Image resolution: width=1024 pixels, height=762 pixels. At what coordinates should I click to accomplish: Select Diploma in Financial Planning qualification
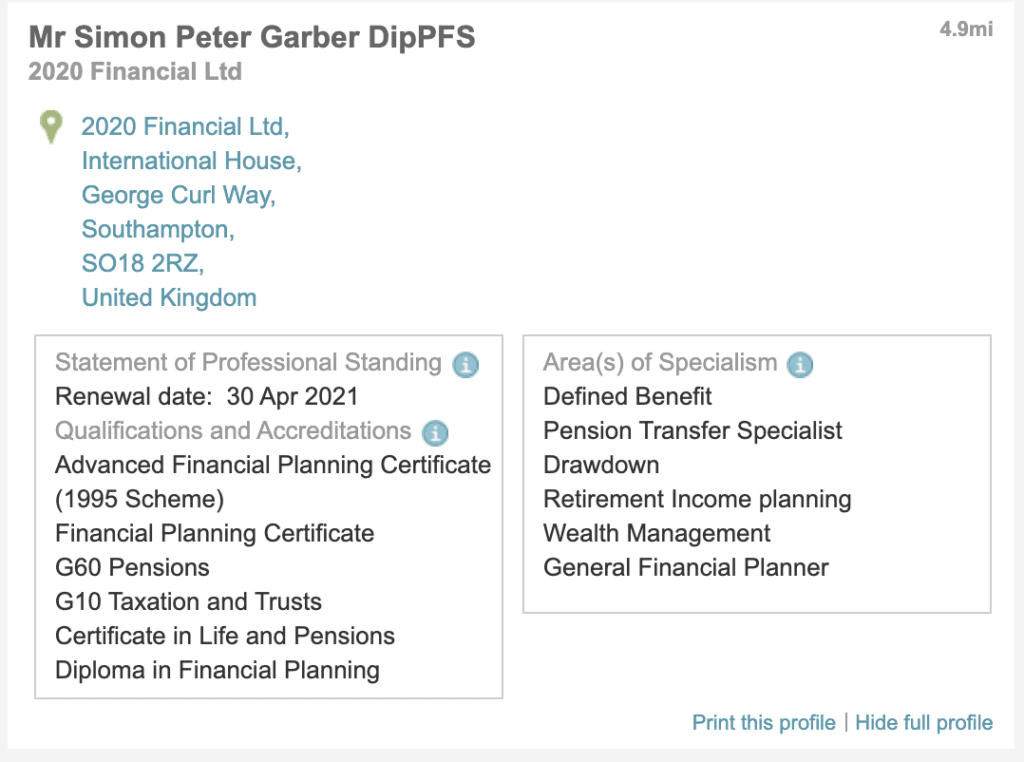point(217,671)
